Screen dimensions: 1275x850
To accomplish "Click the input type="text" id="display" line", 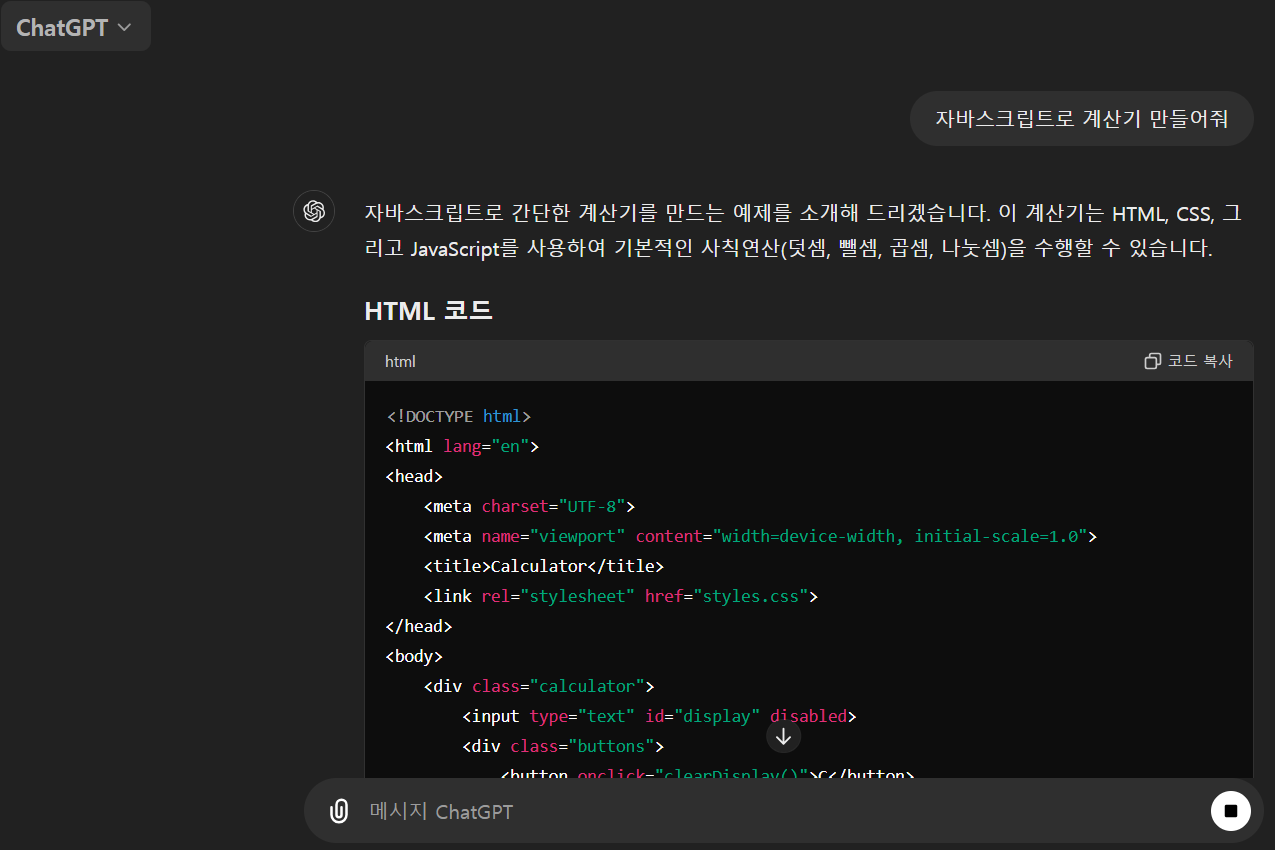I will [x=659, y=716].
